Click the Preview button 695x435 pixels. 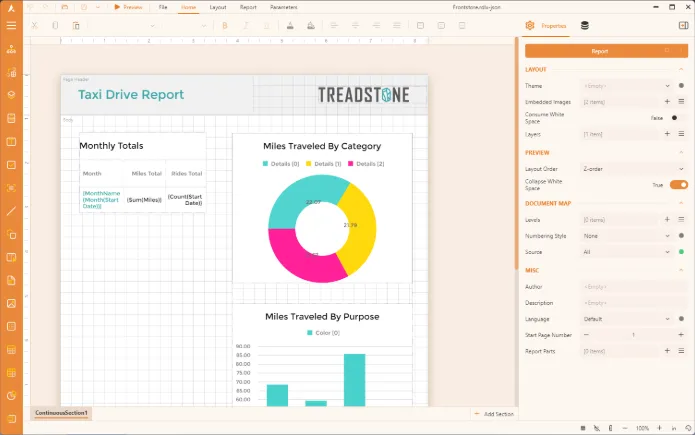click(128, 7)
